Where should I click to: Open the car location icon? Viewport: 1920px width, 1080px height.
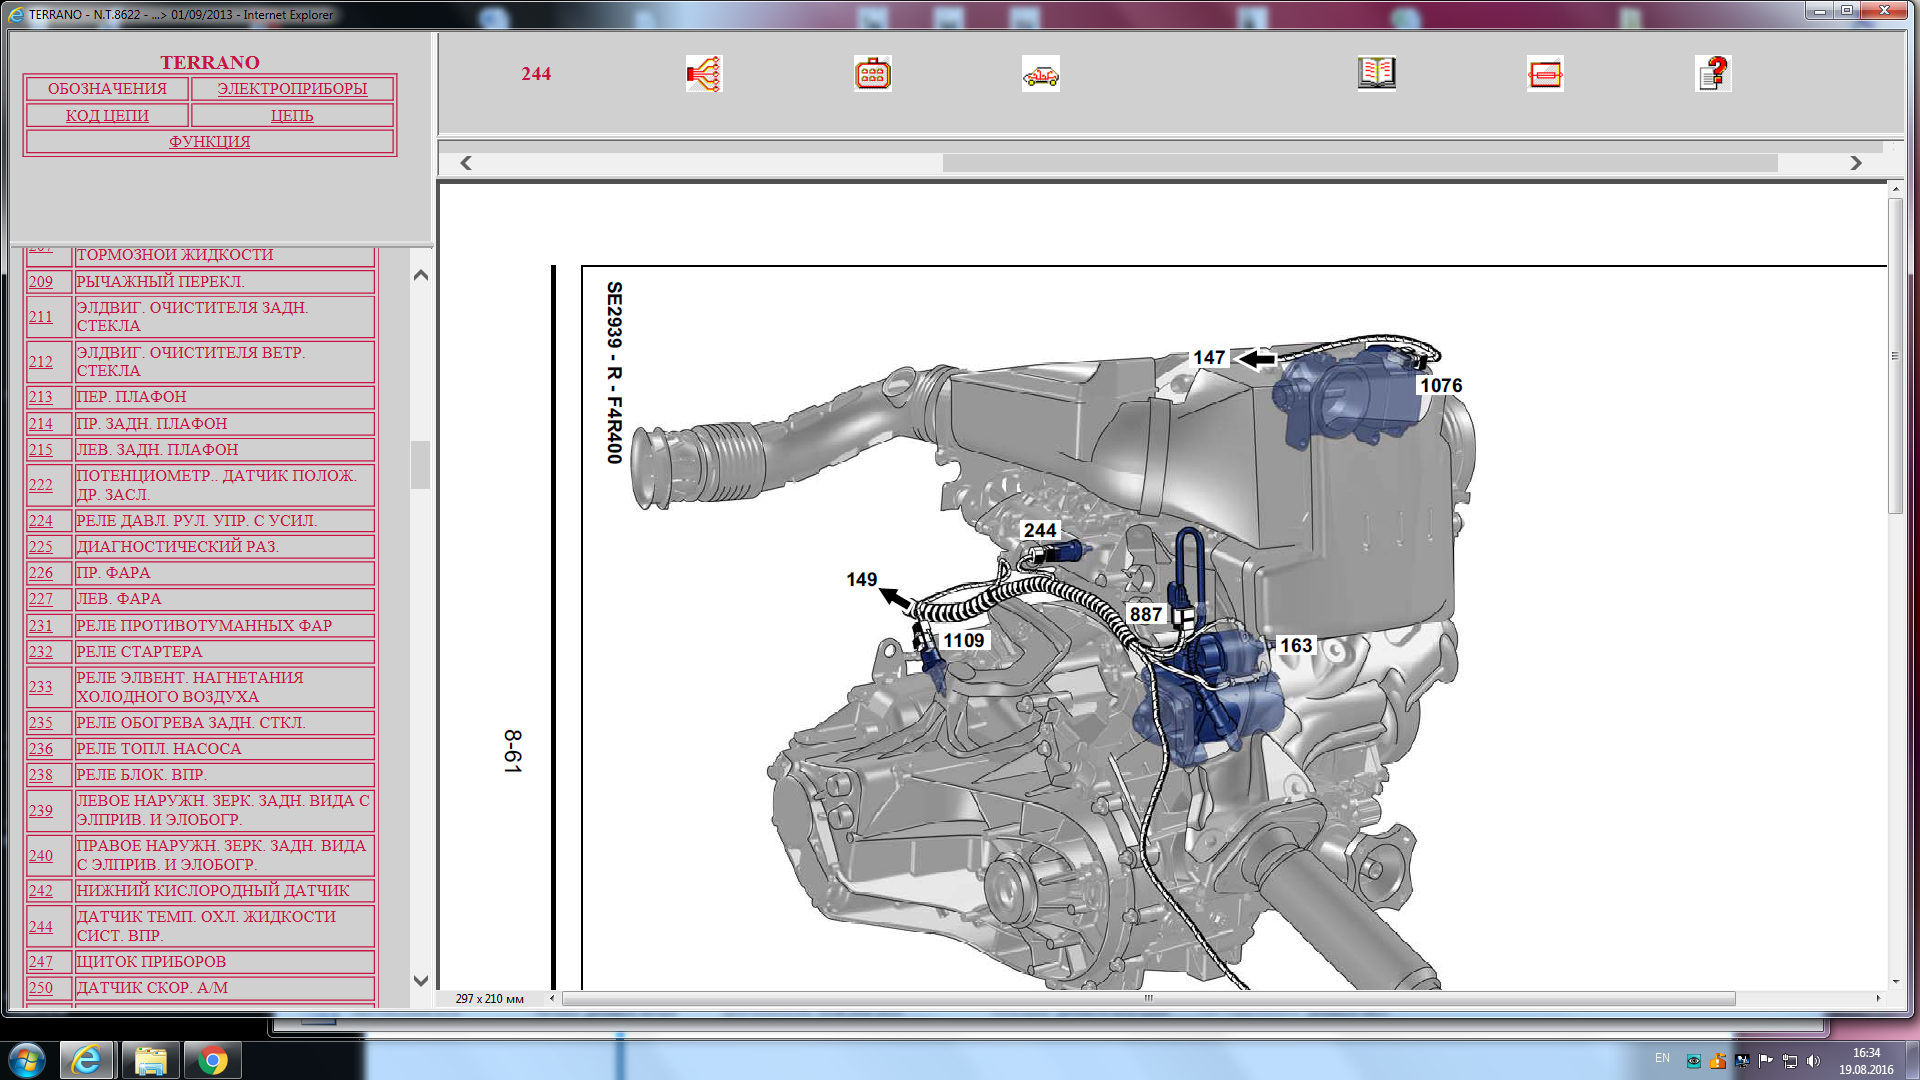tap(1040, 74)
